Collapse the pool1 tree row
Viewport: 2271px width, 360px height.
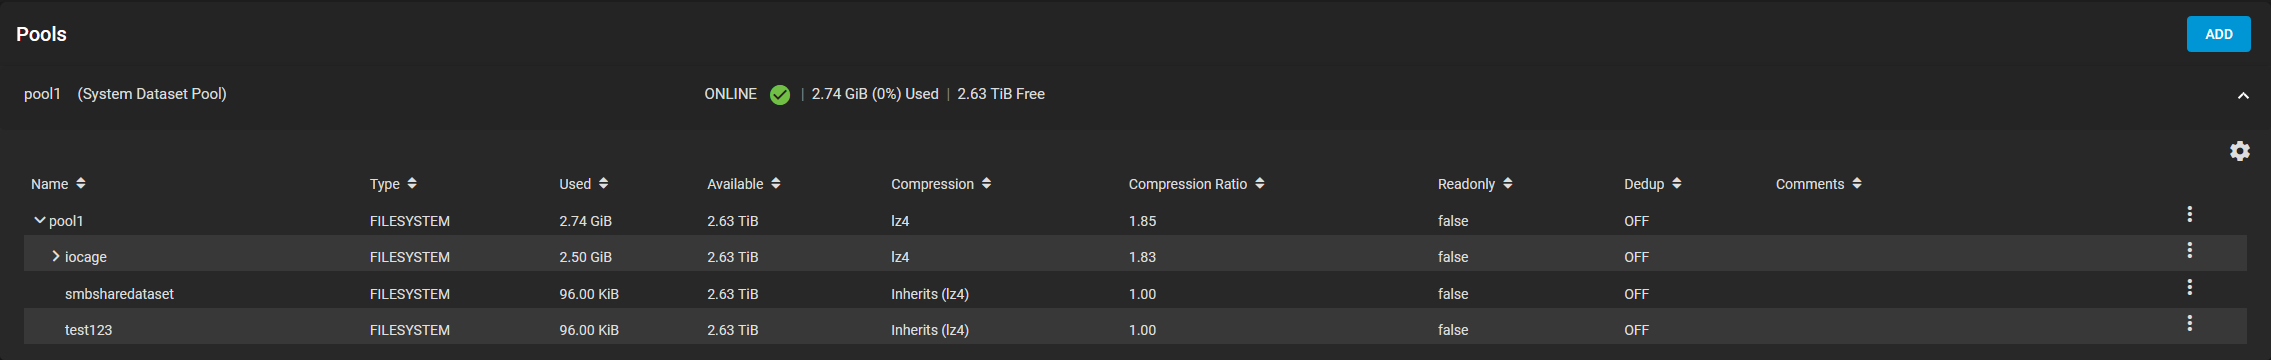[39, 220]
